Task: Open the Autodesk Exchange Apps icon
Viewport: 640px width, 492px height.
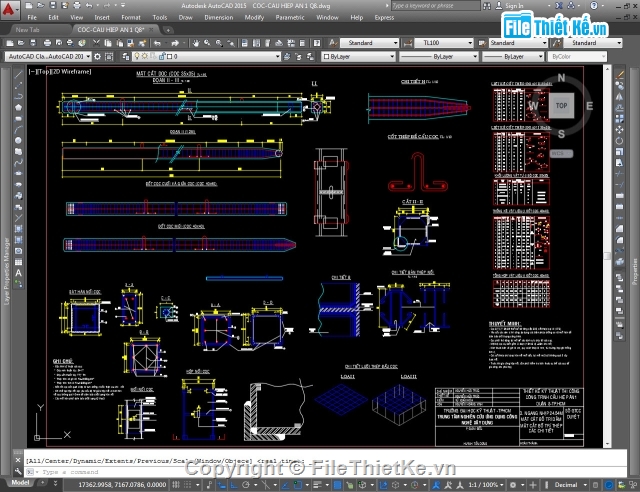Action: click(559, 6)
